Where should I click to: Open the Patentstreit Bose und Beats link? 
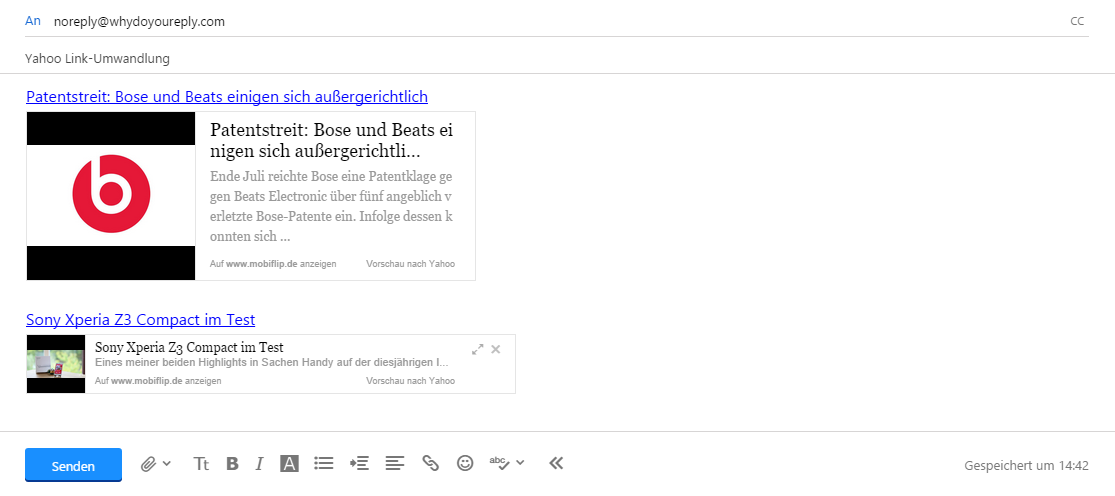coord(227,96)
